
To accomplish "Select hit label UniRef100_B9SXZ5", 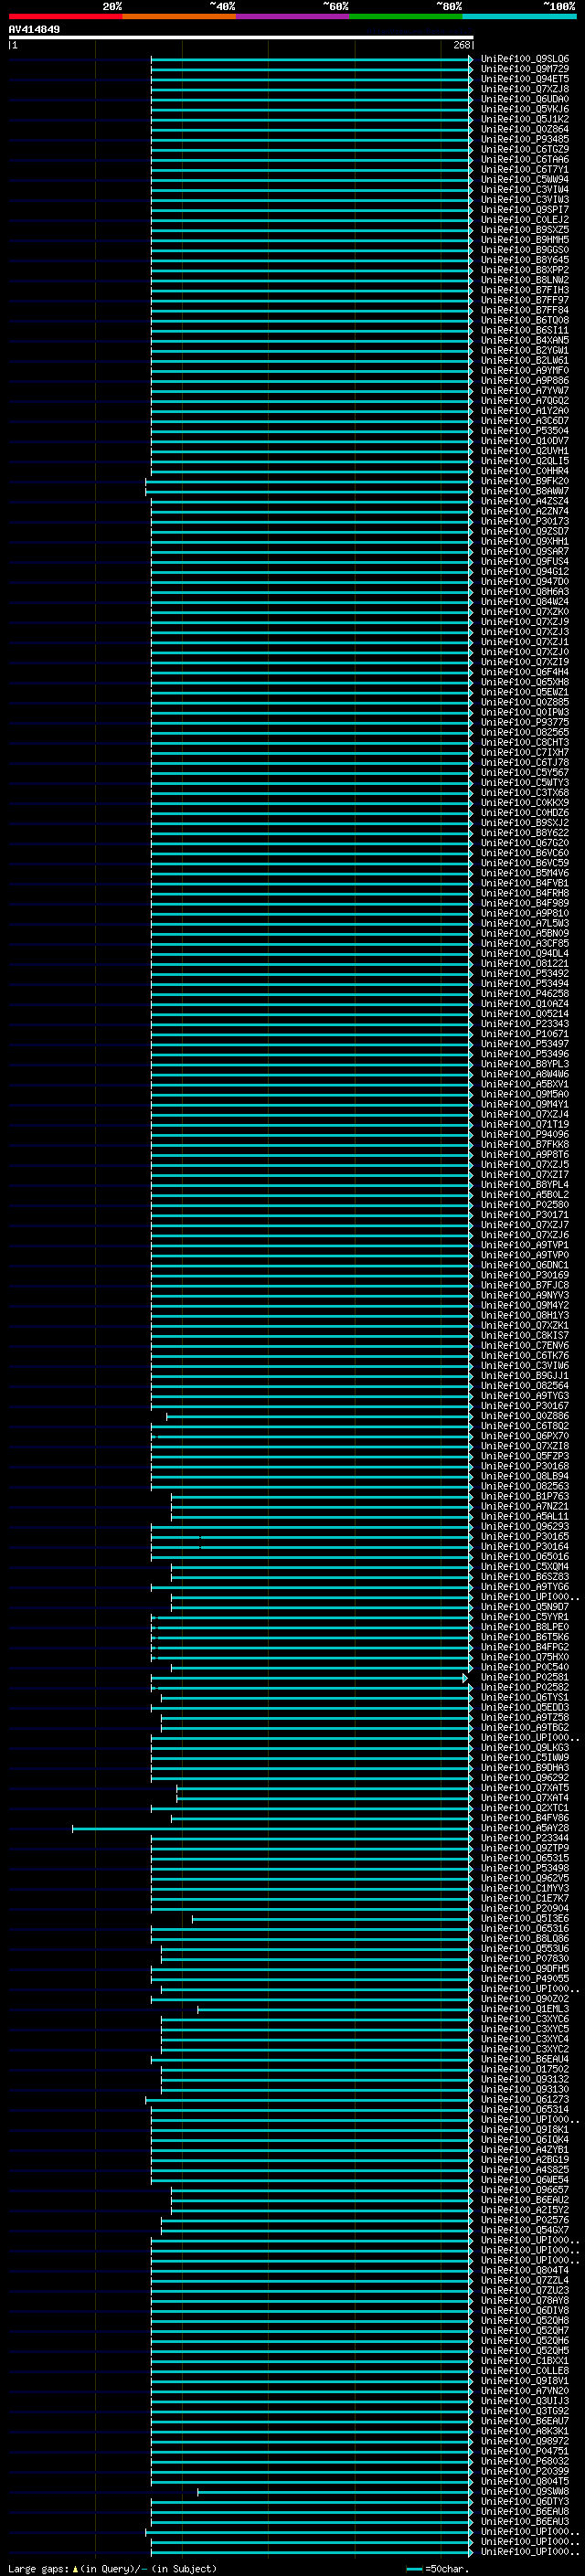I will 525,230.
